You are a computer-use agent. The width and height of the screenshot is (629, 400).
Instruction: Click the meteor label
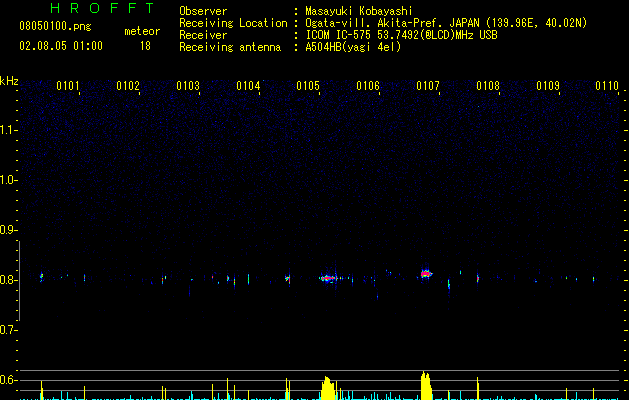pyautogui.click(x=142, y=31)
